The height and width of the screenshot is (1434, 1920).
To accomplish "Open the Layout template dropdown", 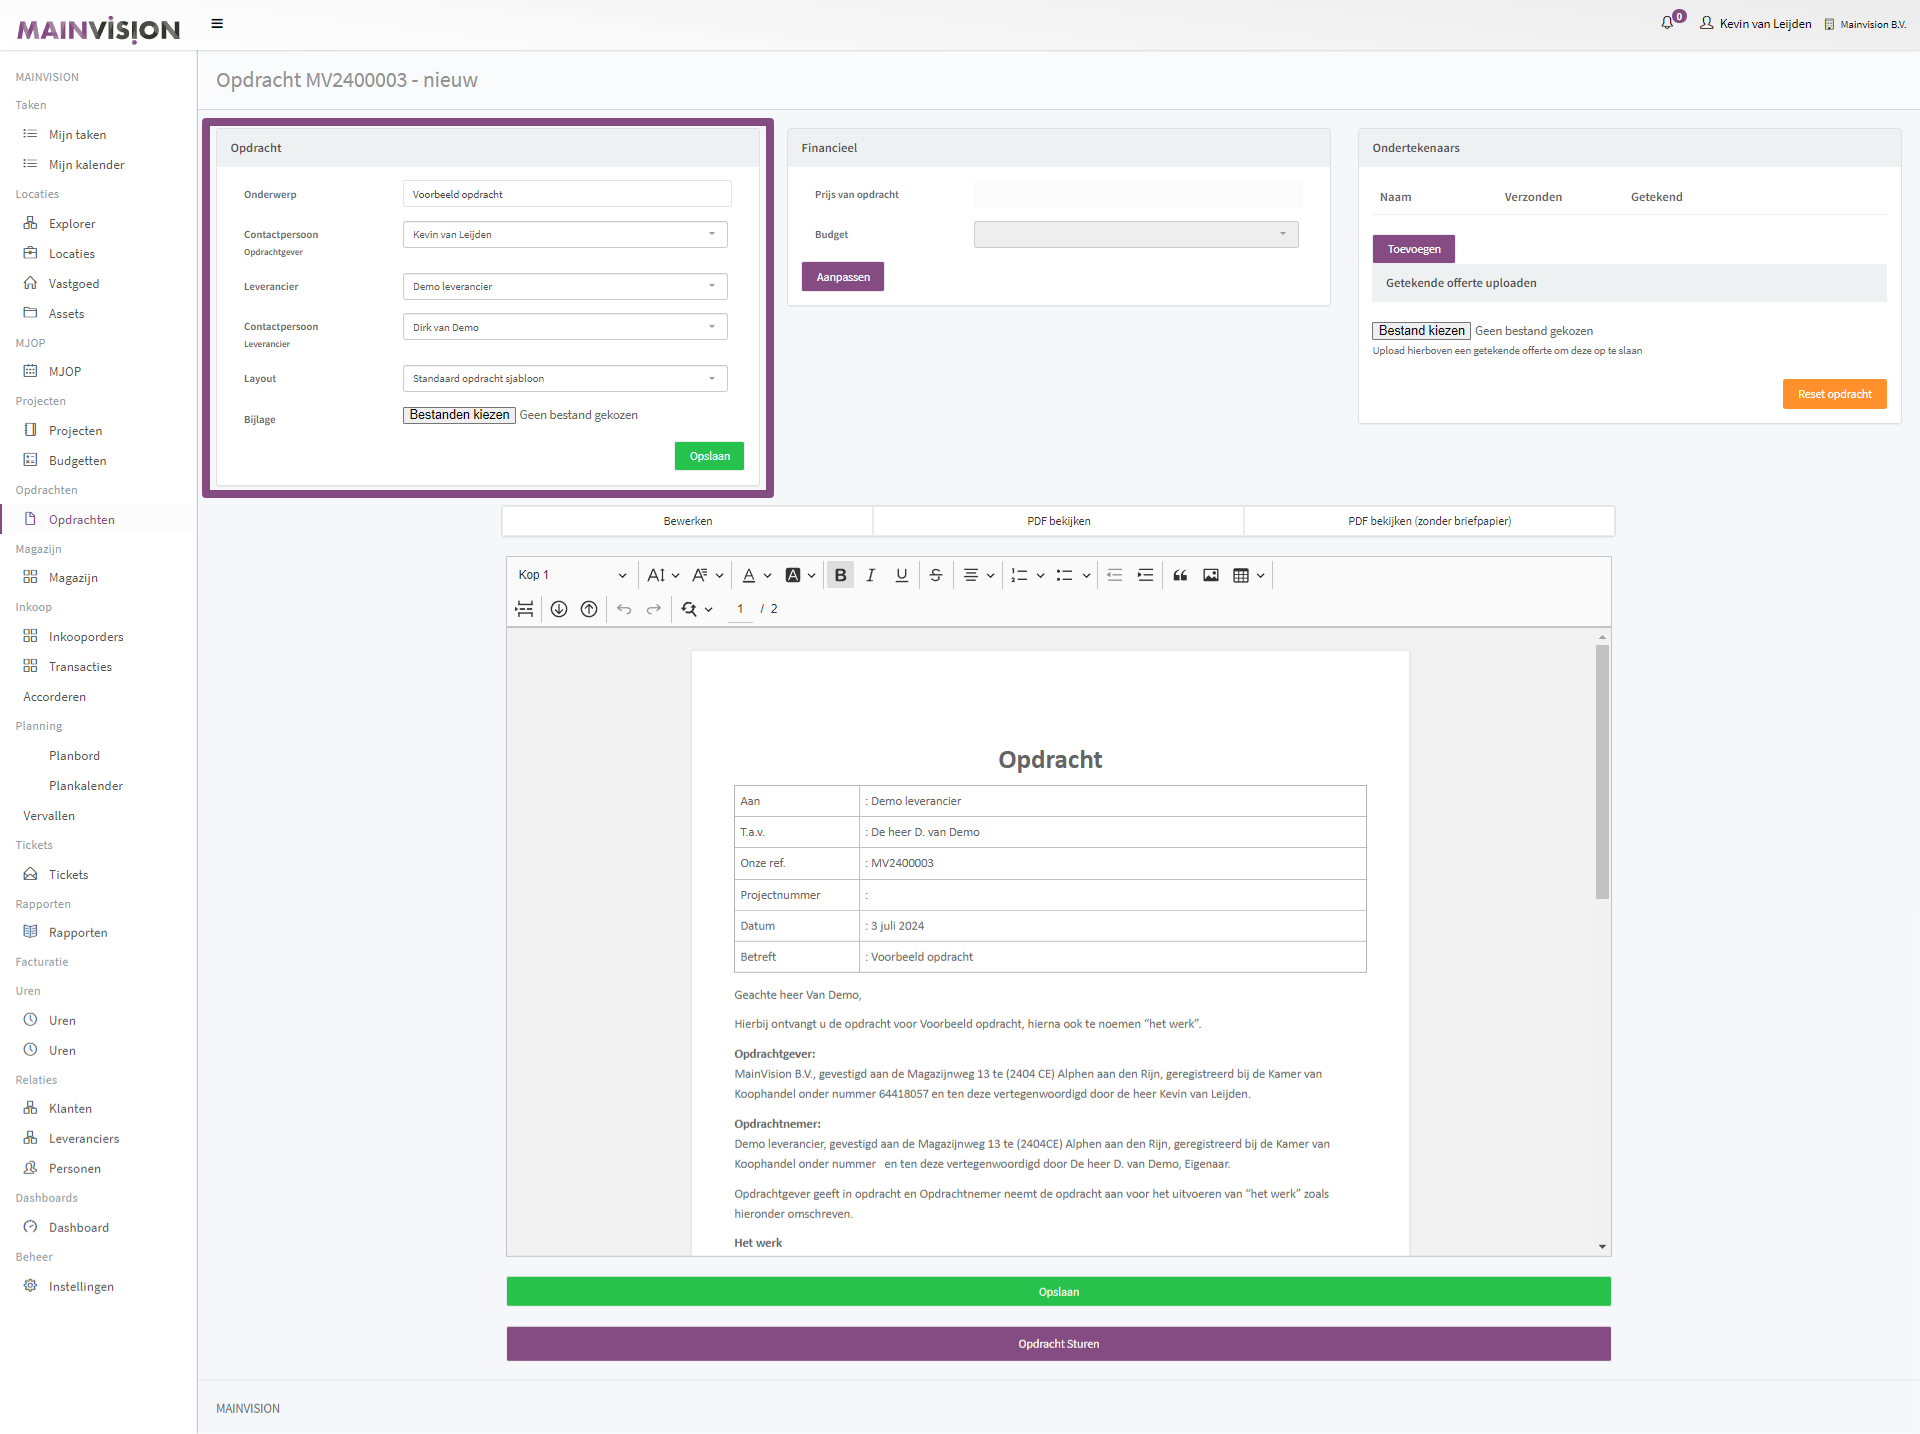I will pyautogui.click(x=565, y=379).
